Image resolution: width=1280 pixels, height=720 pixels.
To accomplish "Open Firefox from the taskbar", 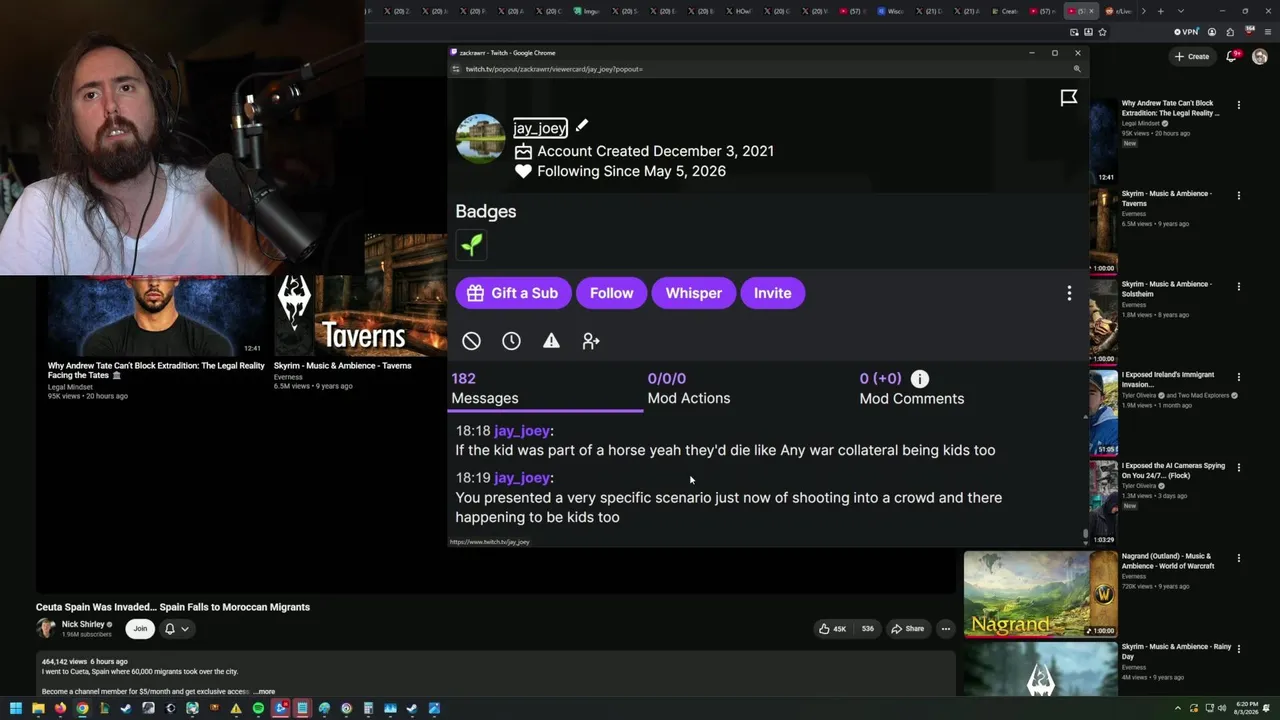I will (x=60, y=709).
